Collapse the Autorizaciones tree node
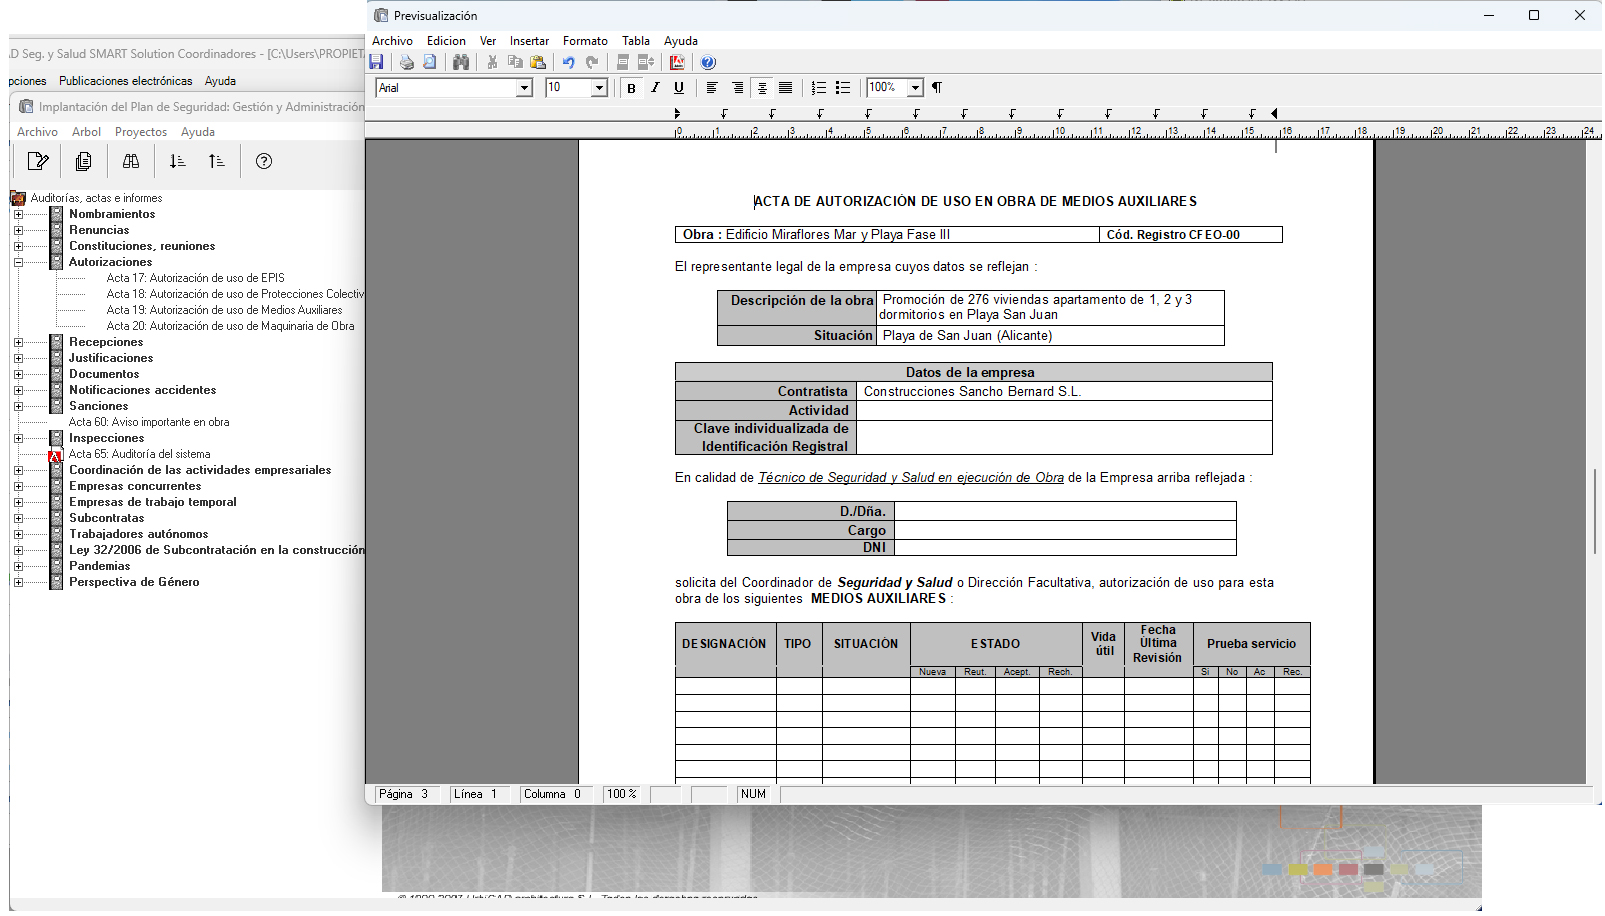 18,262
